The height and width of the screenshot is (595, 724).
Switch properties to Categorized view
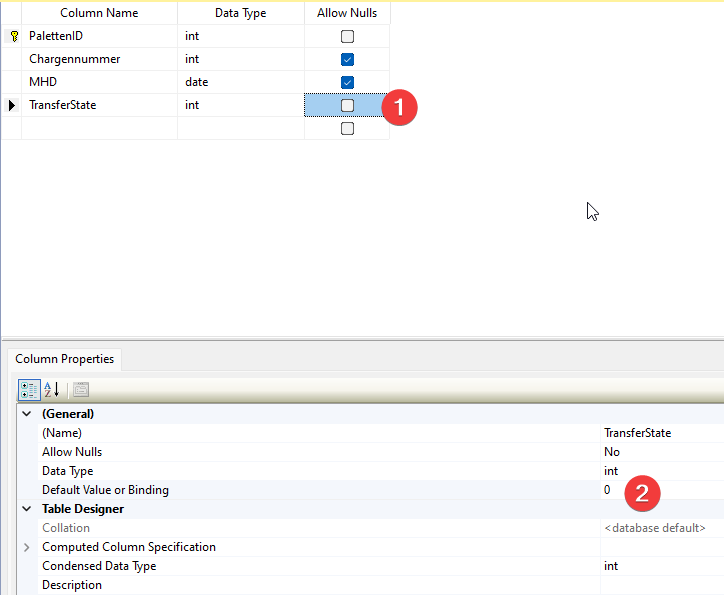pos(29,389)
